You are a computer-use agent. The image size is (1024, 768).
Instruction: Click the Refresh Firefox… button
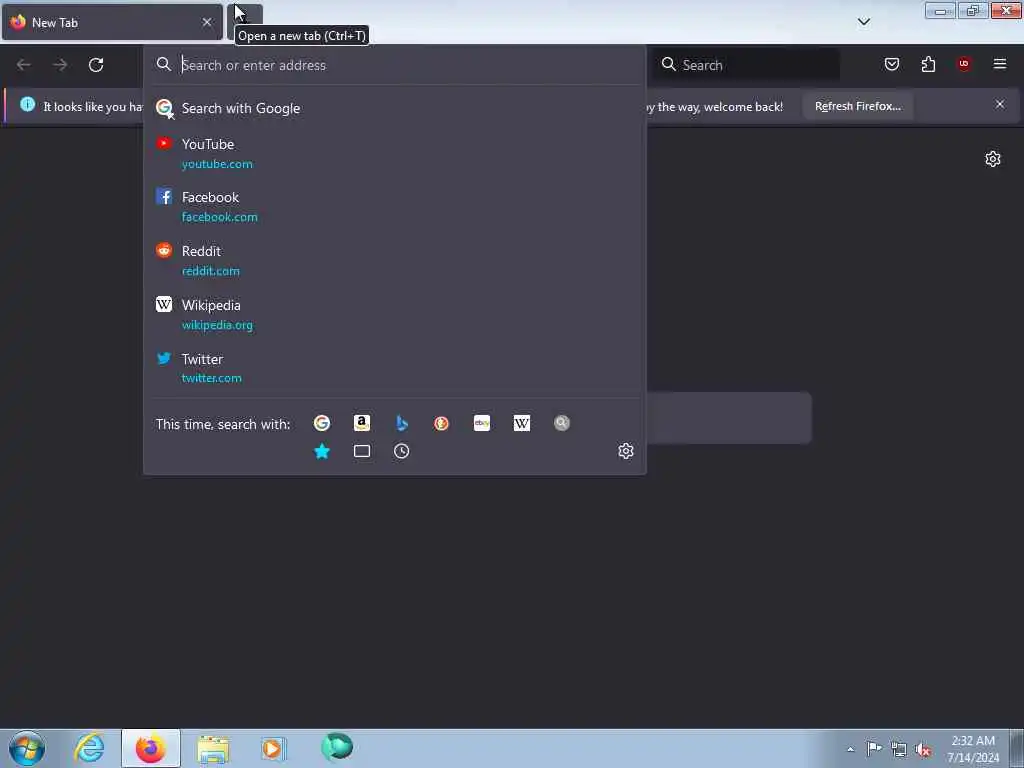point(857,106)
